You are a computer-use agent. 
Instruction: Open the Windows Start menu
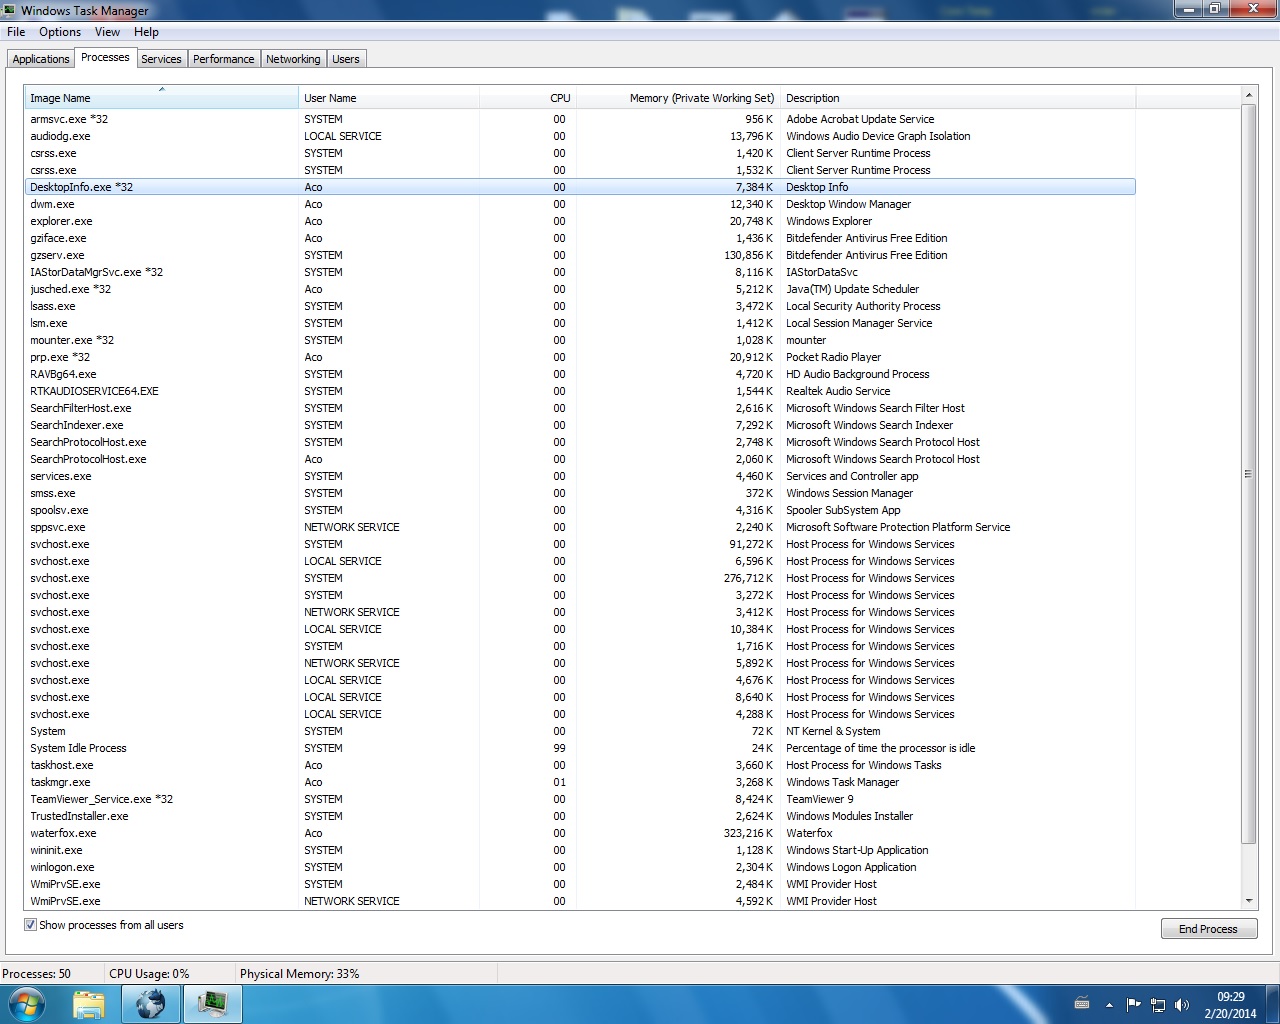click(26, 1004)
